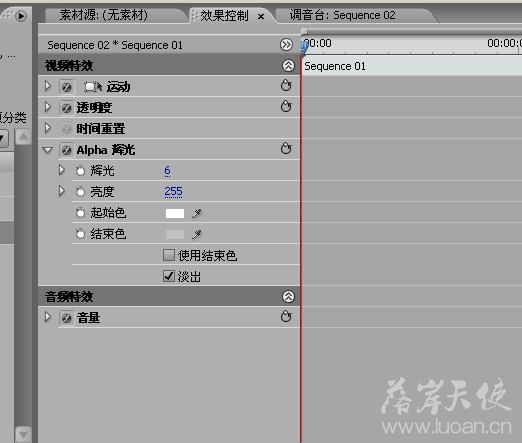Expand the 时间重置 properties
Screen dimensions: 522x443
(48, 128)
